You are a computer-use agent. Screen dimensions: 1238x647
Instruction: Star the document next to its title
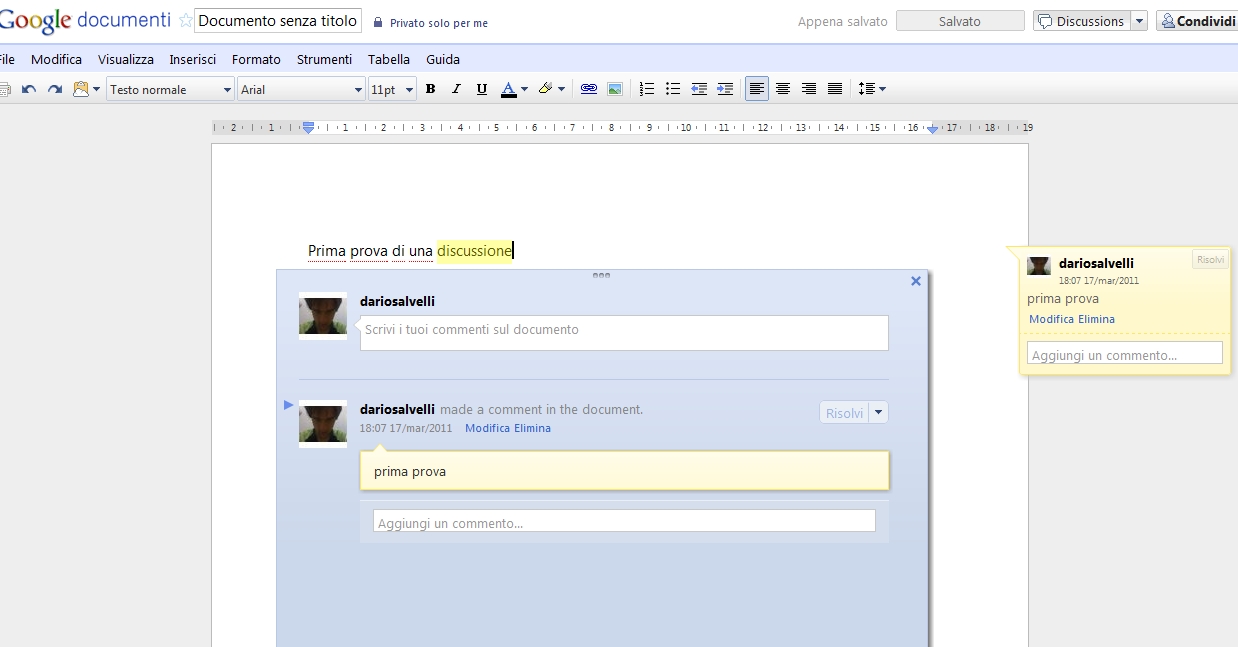point(185,21)
